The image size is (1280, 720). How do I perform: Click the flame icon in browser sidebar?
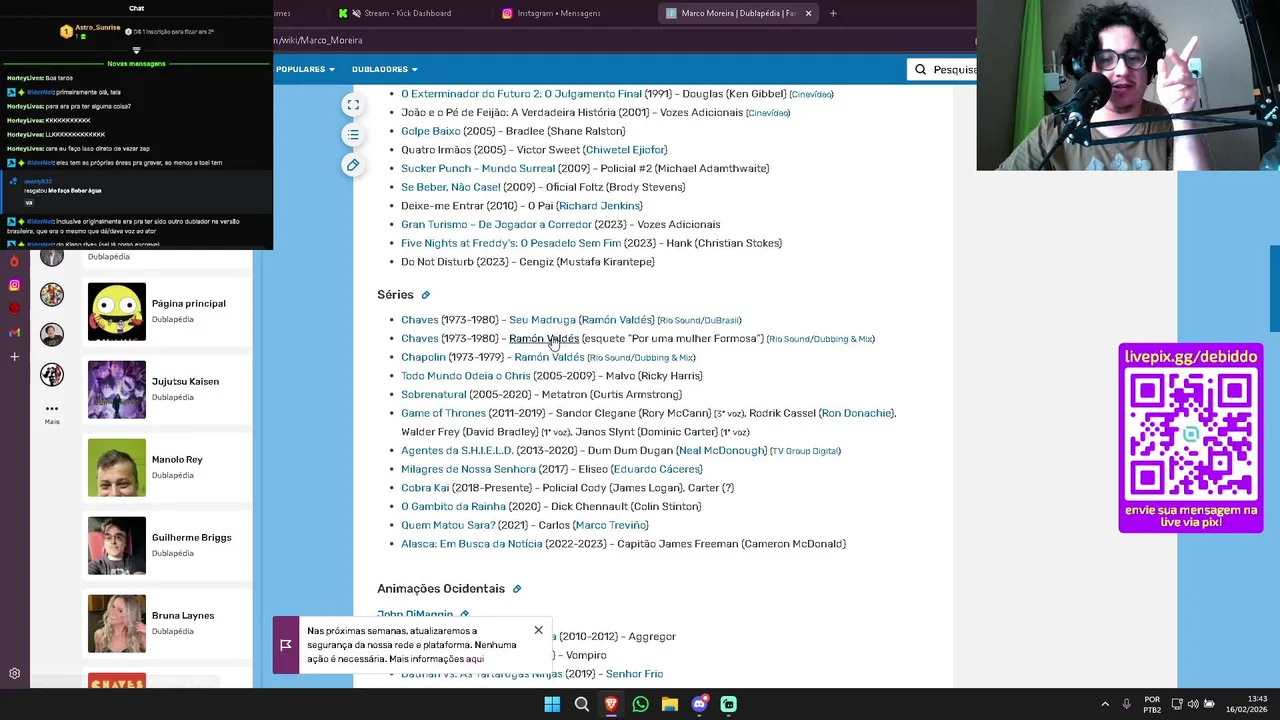[x=14, y=261]
